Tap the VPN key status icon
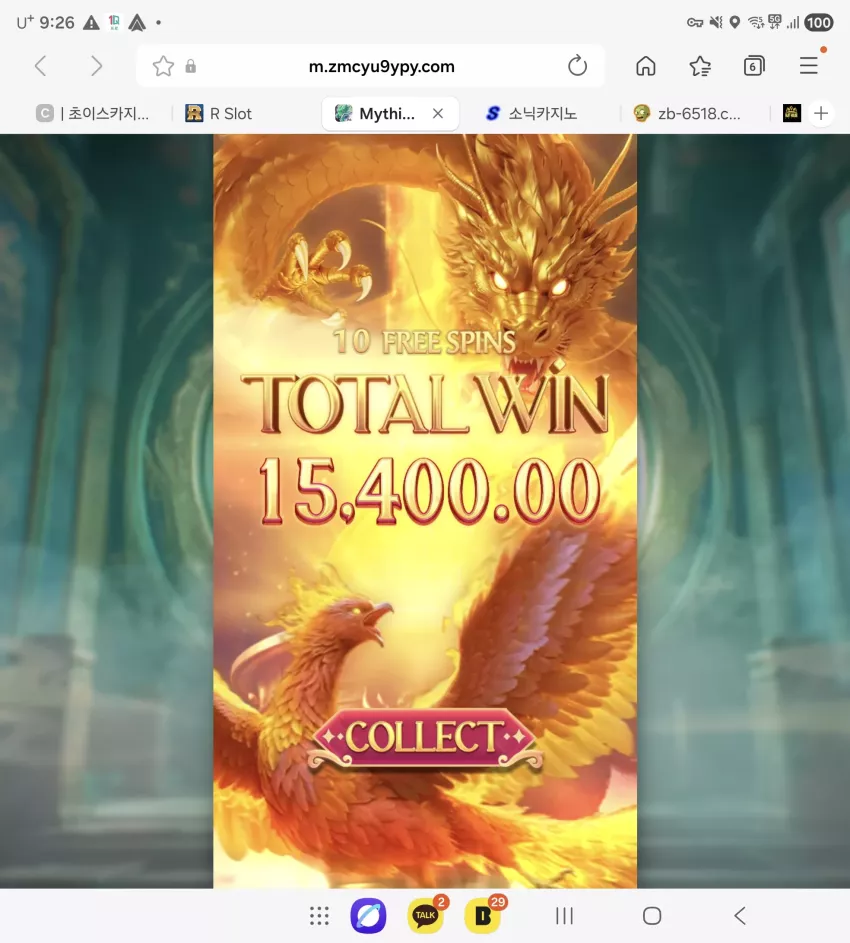This screenshot has height=943, width=850. [x=695, y=23]
